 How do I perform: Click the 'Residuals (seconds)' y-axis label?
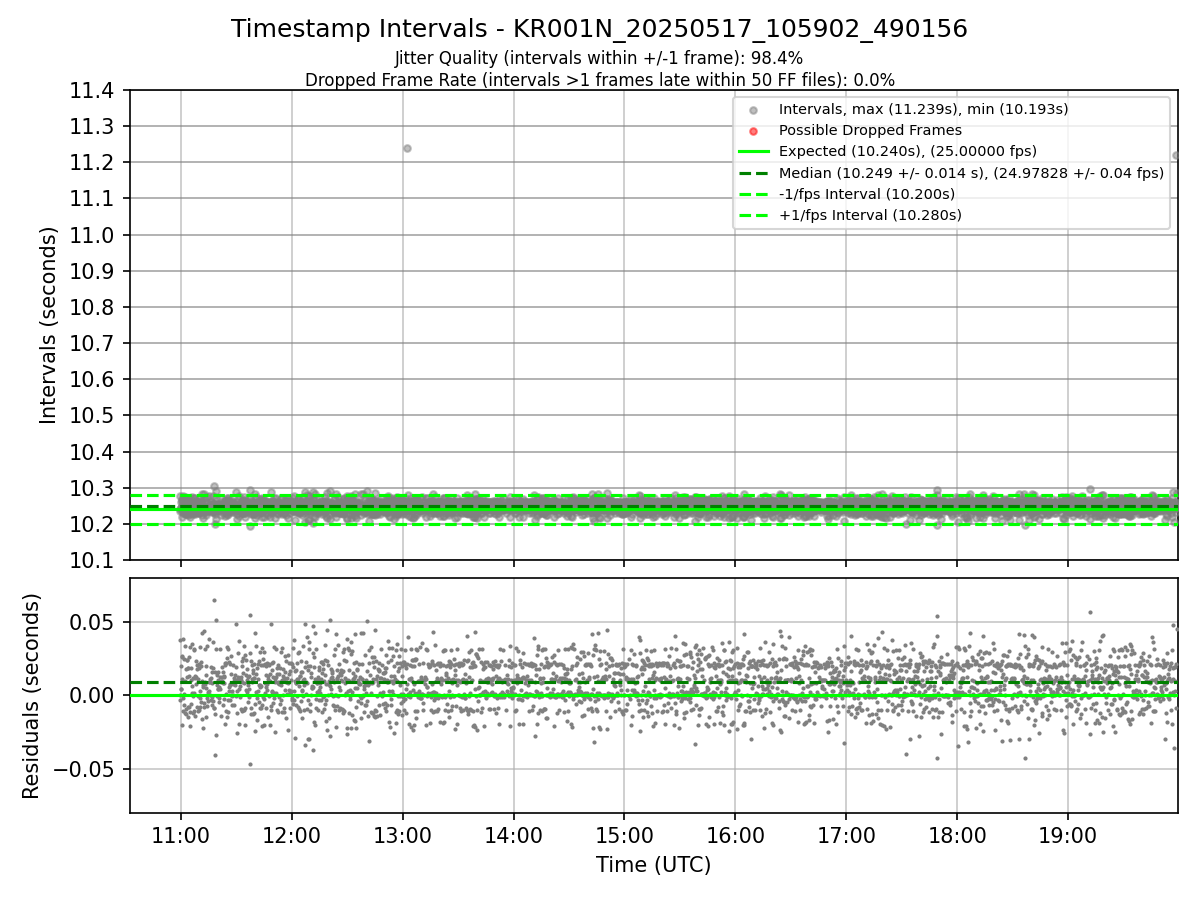pos(32,696)
